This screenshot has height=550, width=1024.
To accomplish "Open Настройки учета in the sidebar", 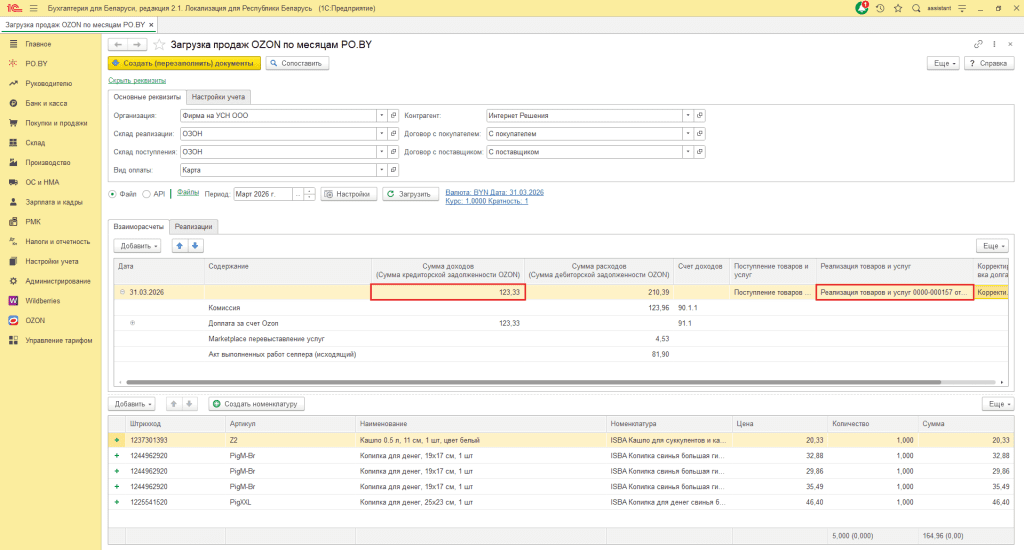I will click(x=52, y=261).
